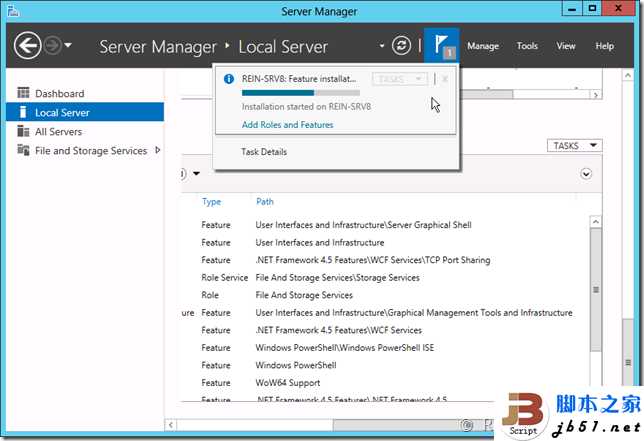Open the Tools menu
The image size is (644, 441).
click(527, 46)
